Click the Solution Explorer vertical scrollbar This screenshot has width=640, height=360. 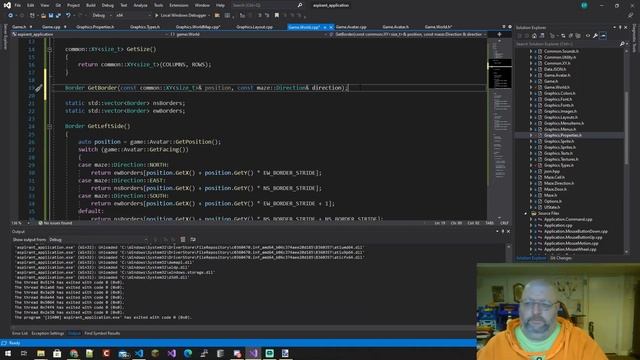click(x=627, y=151)
